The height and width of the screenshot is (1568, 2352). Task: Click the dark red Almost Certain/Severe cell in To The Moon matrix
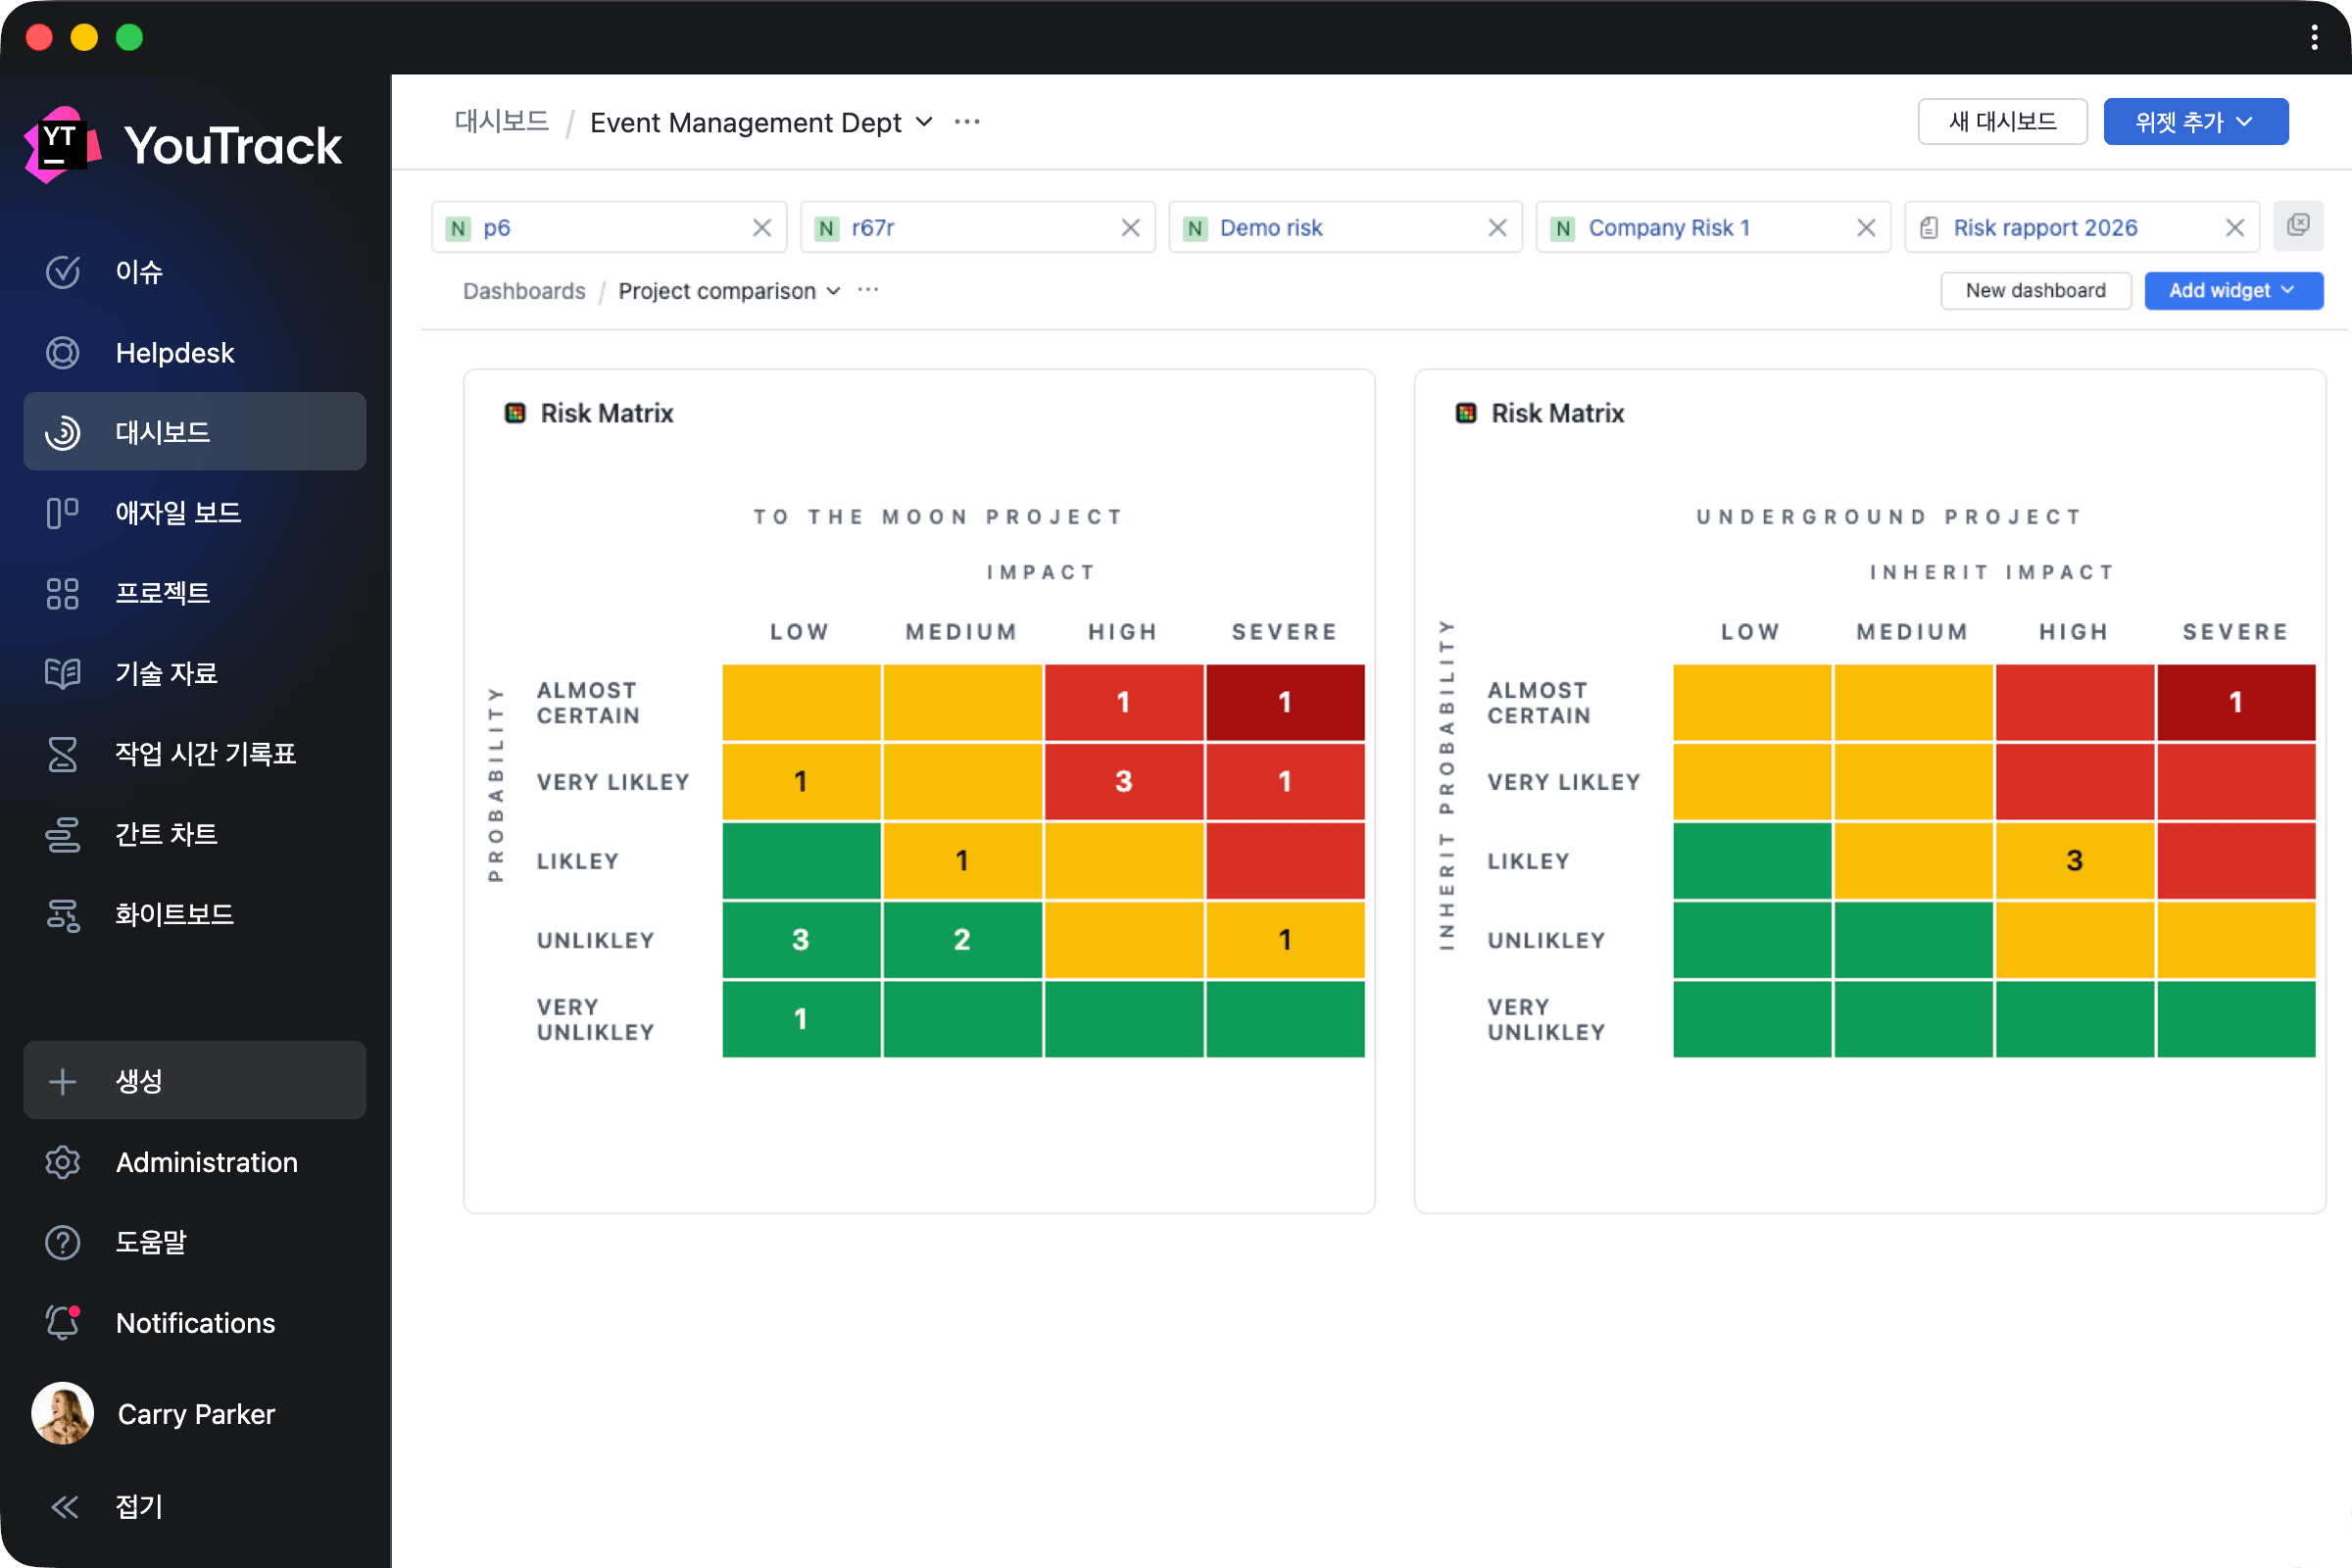tap(1284, 702)
